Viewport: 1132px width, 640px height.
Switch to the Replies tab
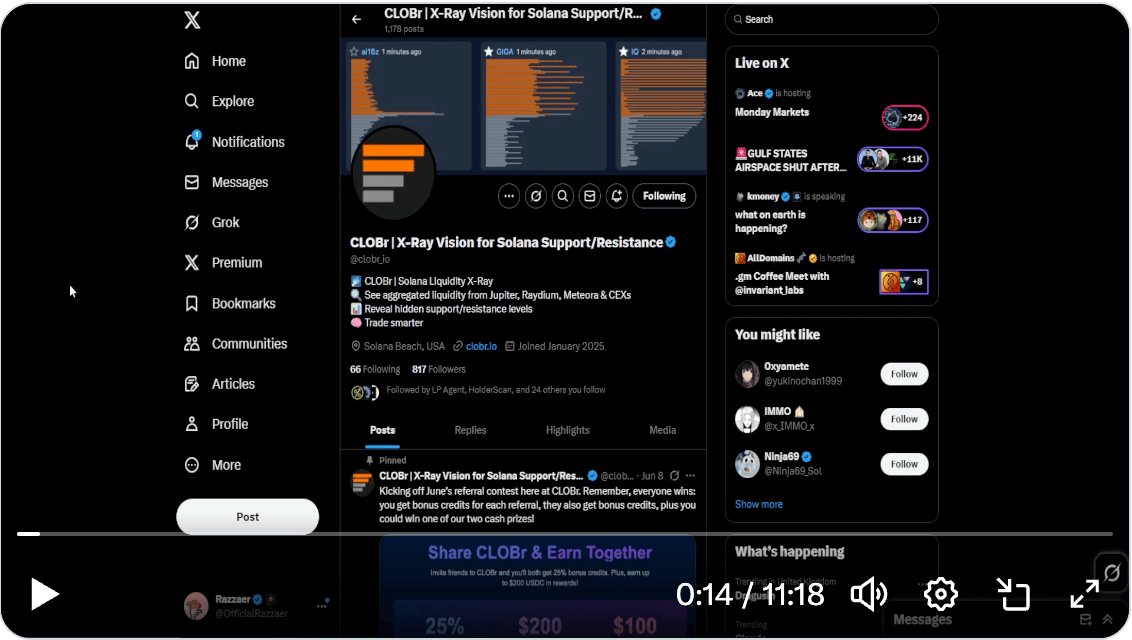click(470, 431)
